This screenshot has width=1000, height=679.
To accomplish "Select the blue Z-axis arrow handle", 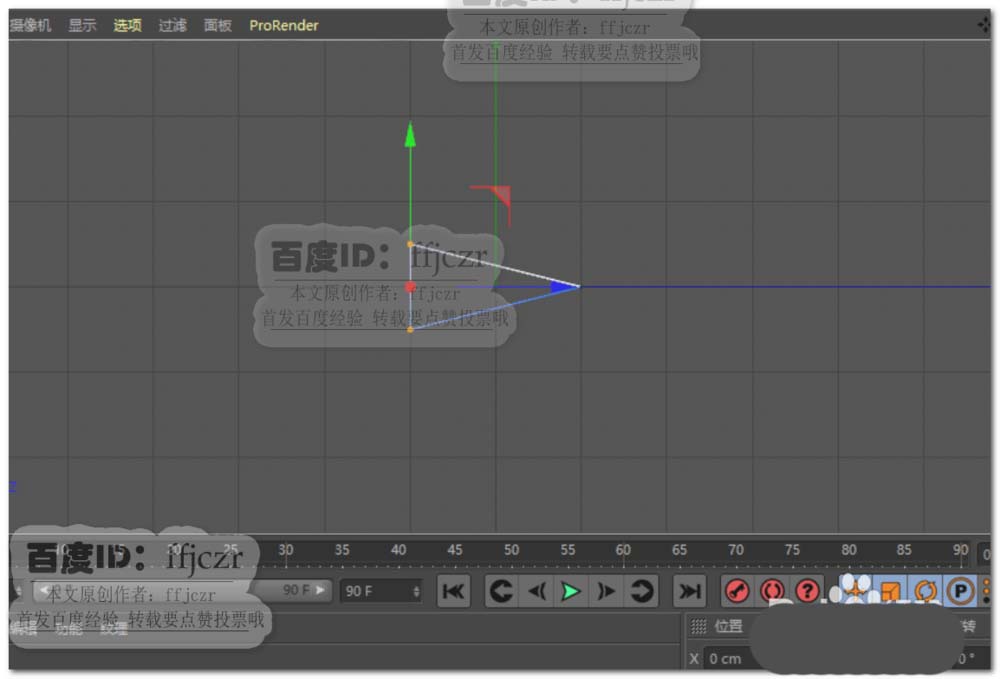I will point(564,286).
